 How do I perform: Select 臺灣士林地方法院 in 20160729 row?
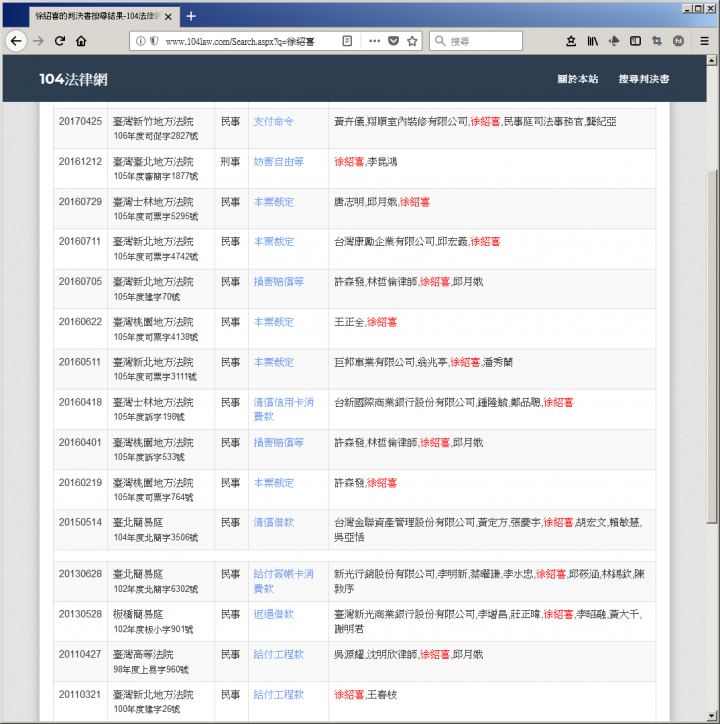(153, 202)
